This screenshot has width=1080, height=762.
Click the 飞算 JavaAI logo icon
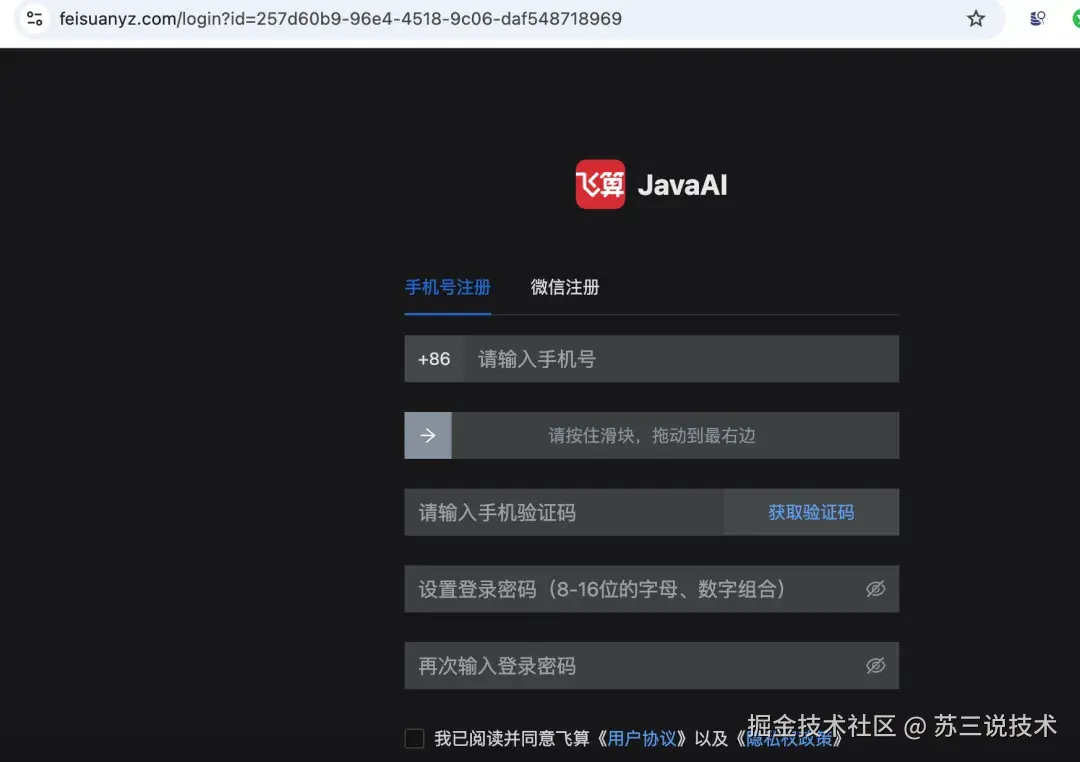[599, 184]
